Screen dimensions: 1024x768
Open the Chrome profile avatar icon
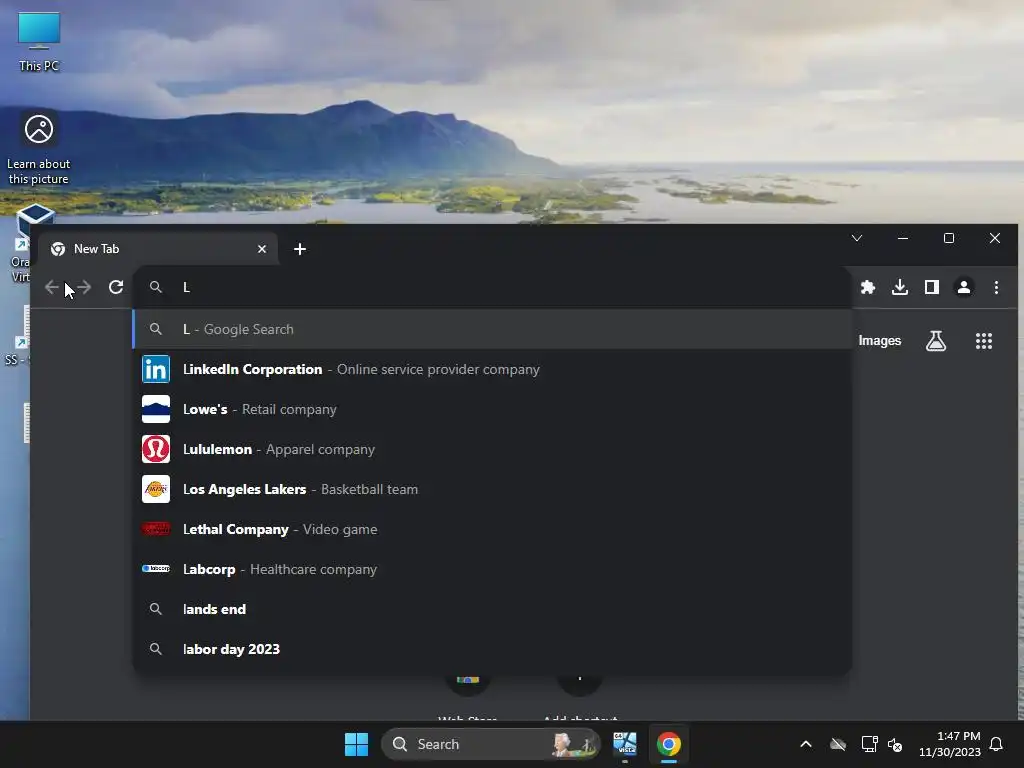[964, 287]
